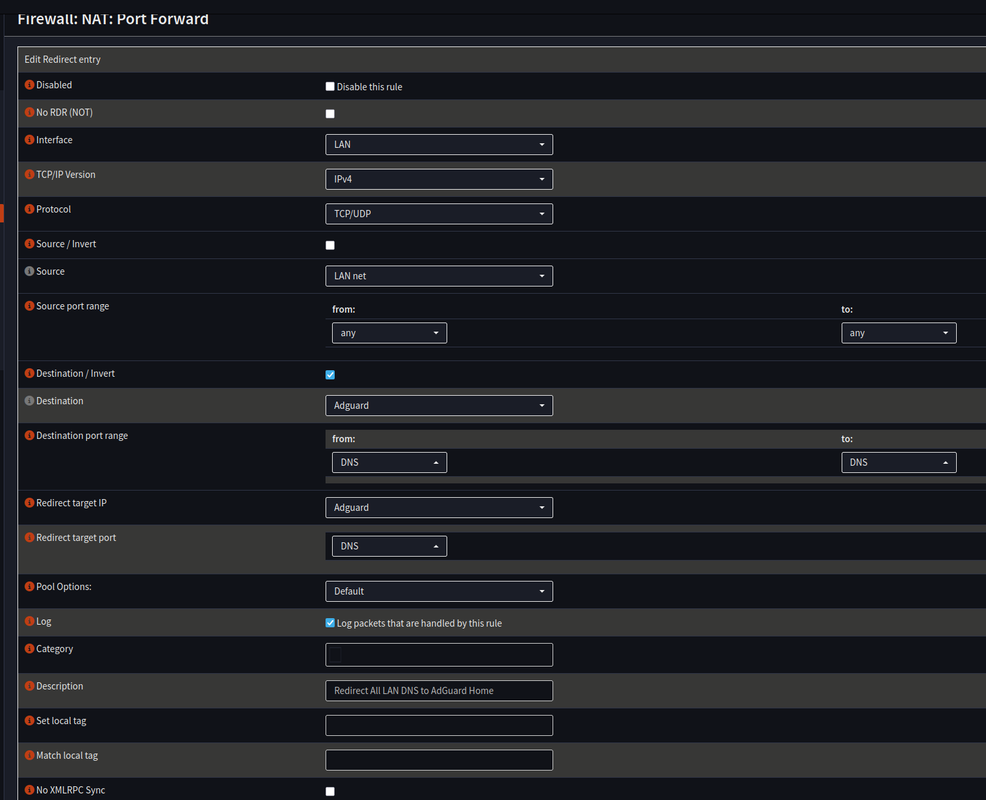986x800 pixels.
Task: Uncheck Log packets handled by this rule
Action: coord(330,623)
